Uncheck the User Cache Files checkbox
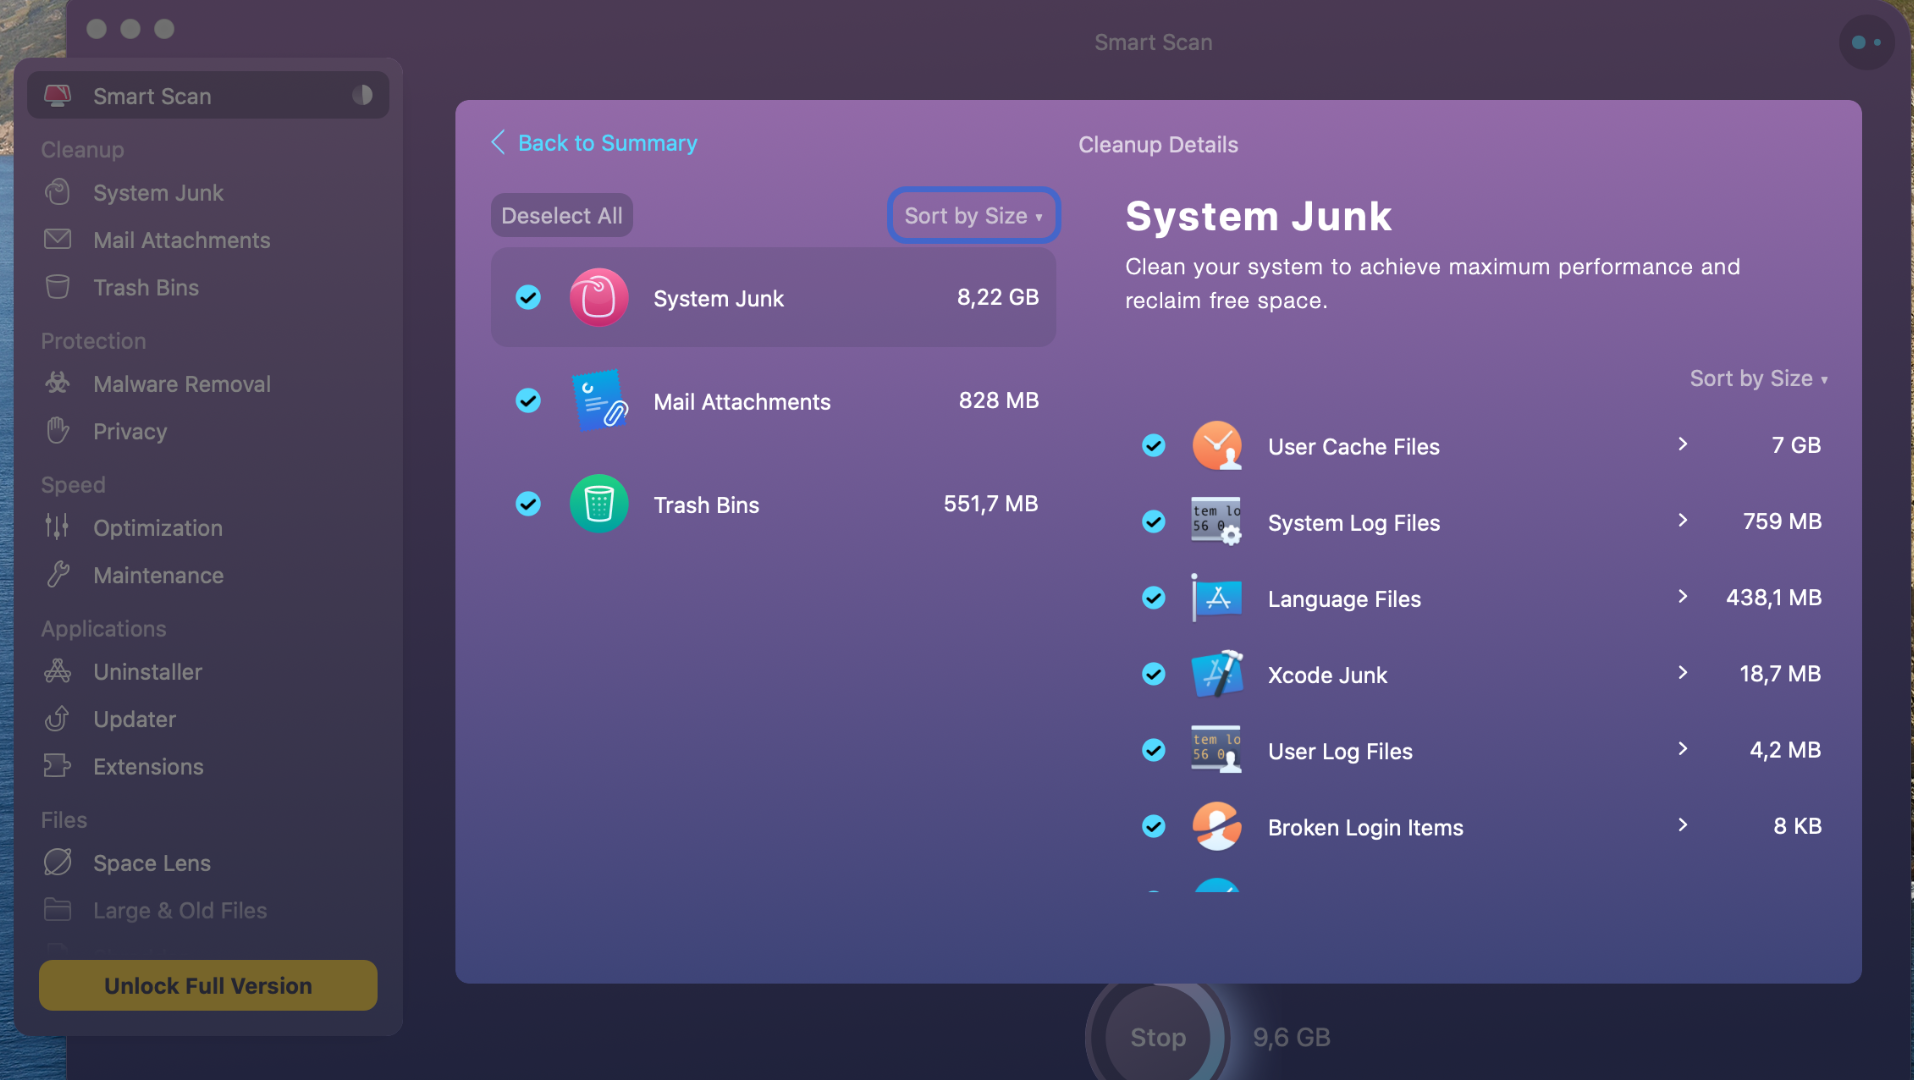This screenshot has width=1914, height=1080. (1154, 445)
